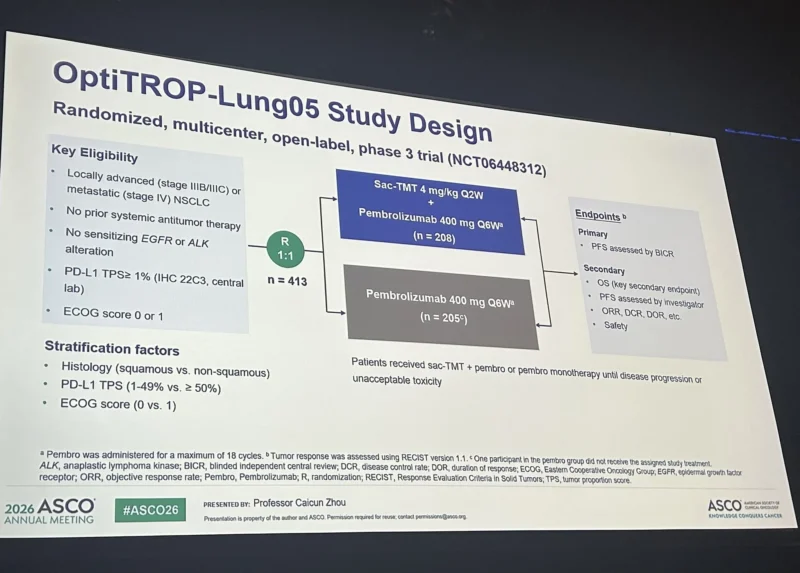Click the Safety endpoint bullet
Image resolution: width=800 pixels, height=573 pixels.
click(616, 326)
